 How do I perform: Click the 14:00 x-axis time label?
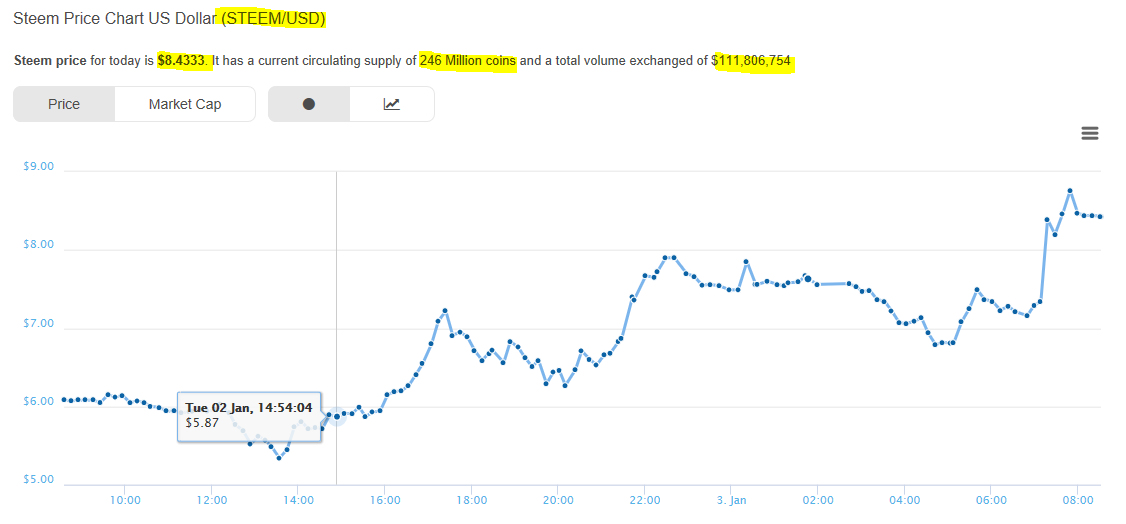click(297, 500)
